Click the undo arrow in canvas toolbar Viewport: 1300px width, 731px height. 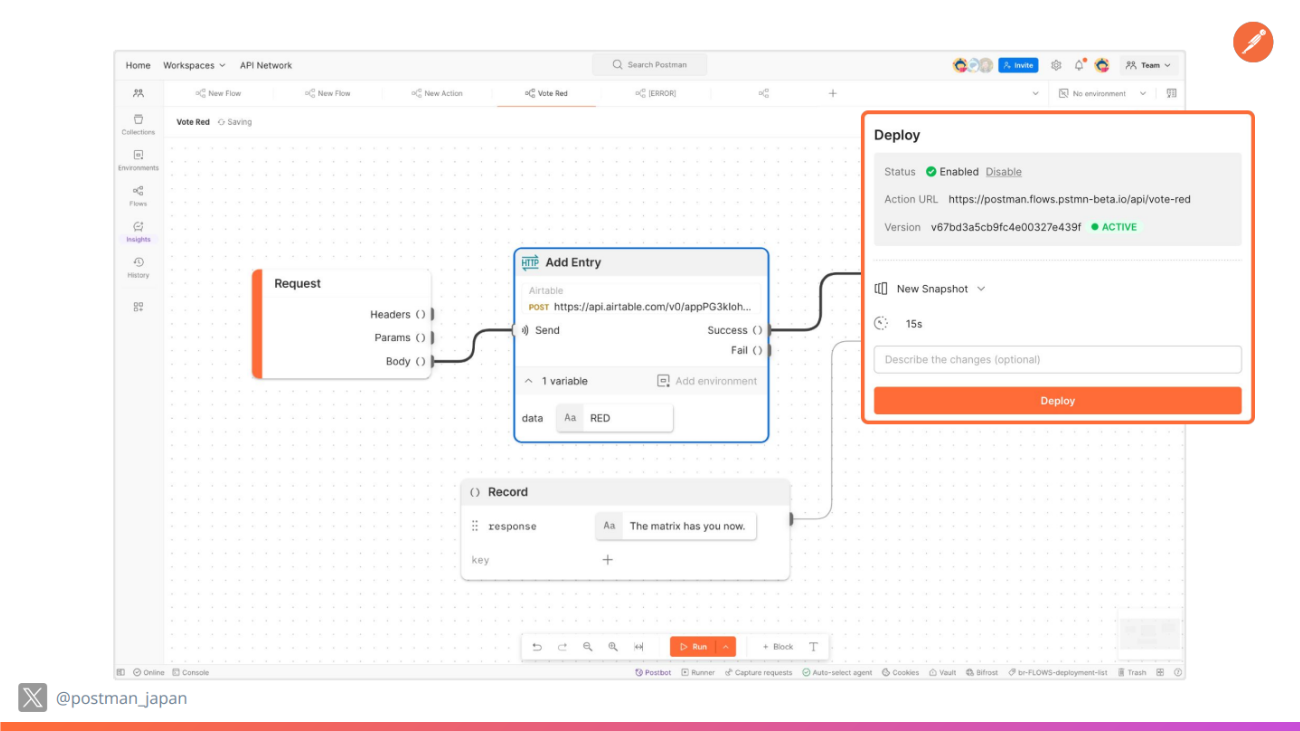537,647
